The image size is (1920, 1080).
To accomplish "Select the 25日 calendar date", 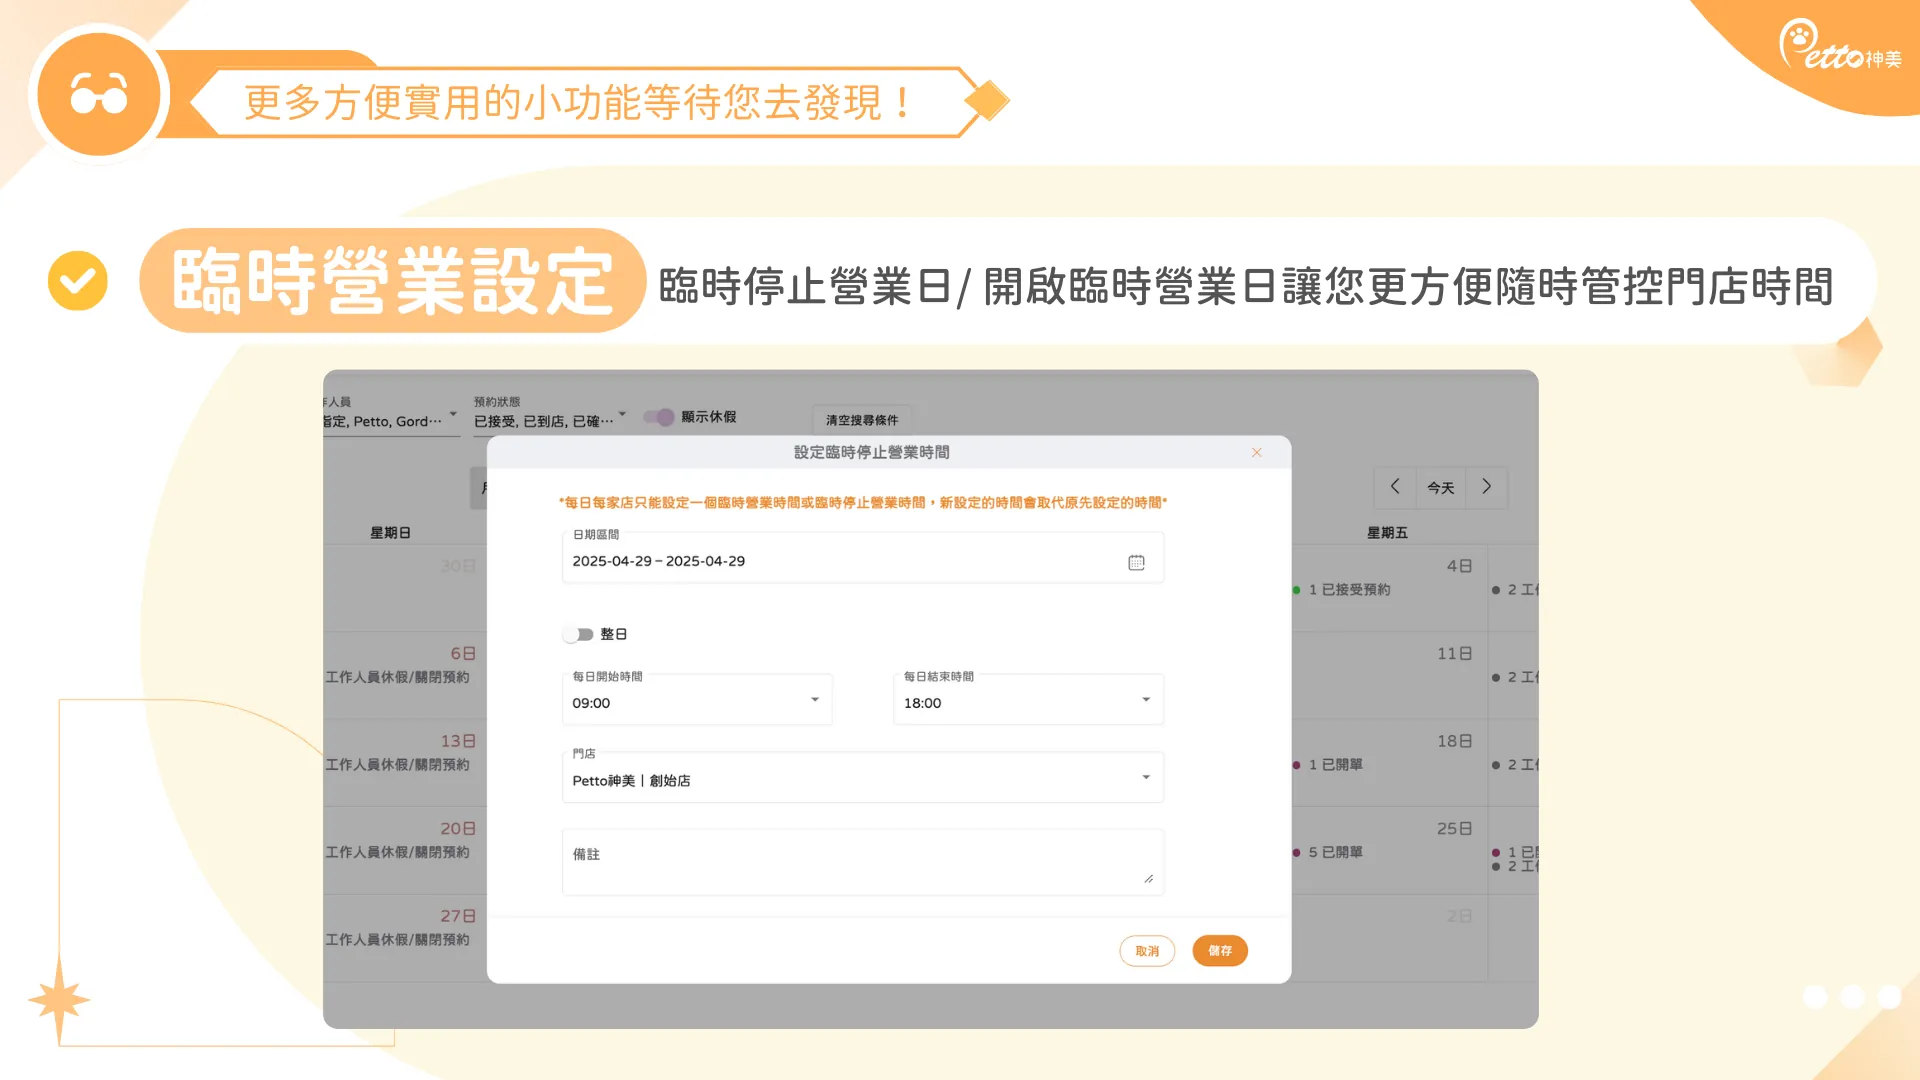I will tap(1455, 829).
